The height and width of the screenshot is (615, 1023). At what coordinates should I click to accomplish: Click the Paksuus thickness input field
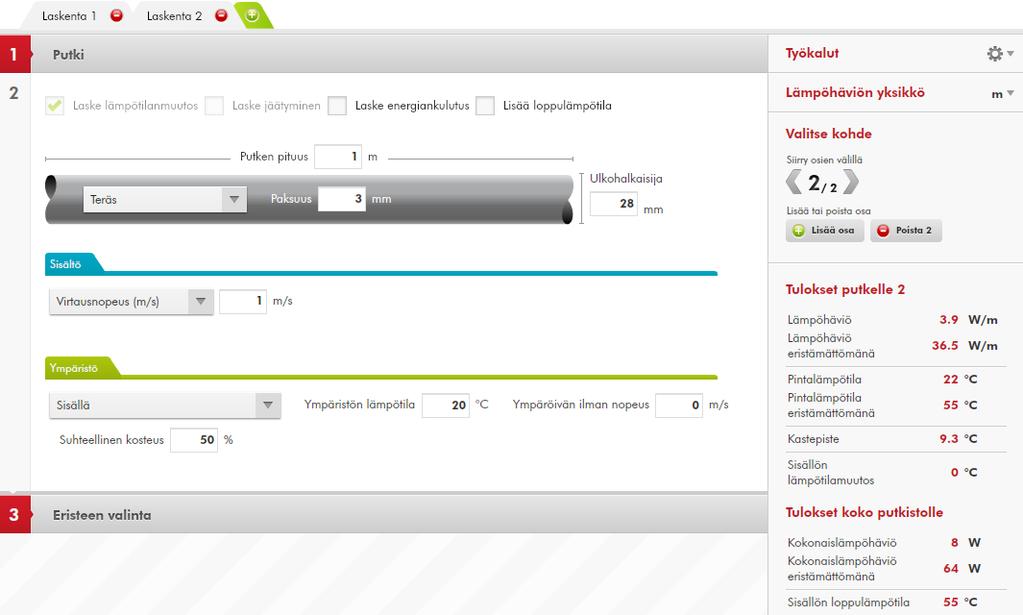point(342,199)
